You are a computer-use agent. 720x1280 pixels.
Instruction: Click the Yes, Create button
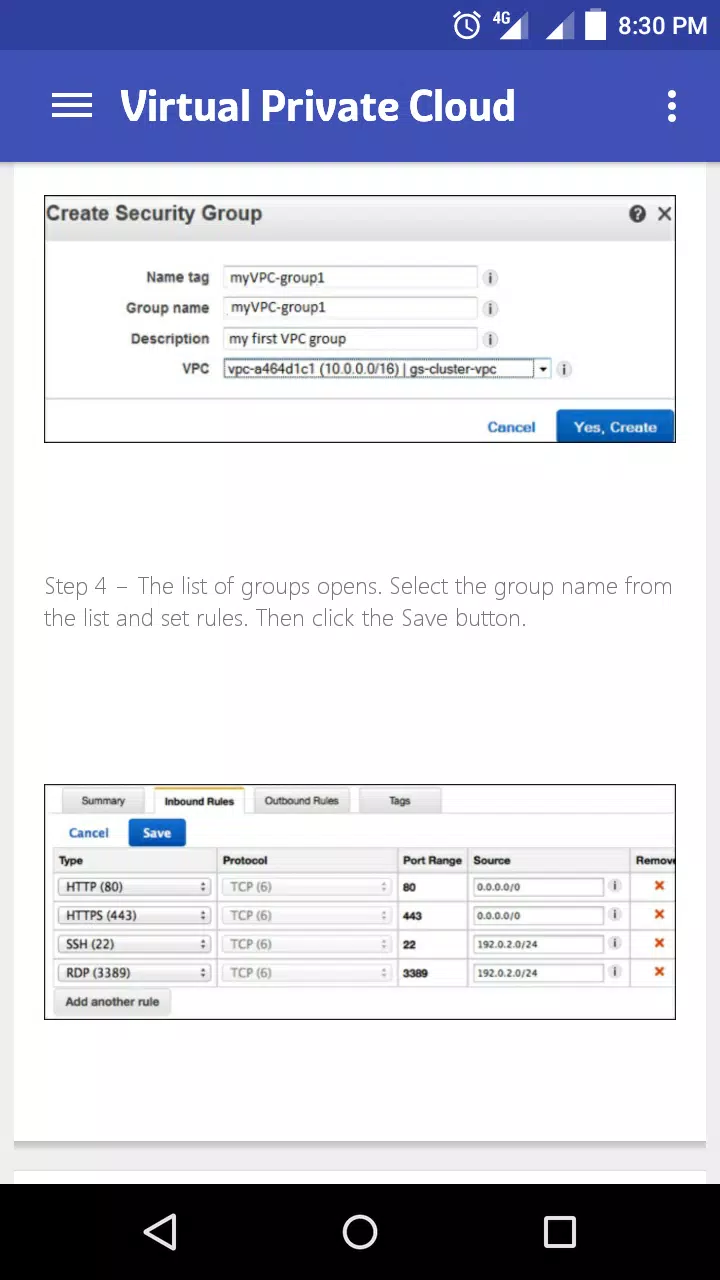click(x=615, y=427)
